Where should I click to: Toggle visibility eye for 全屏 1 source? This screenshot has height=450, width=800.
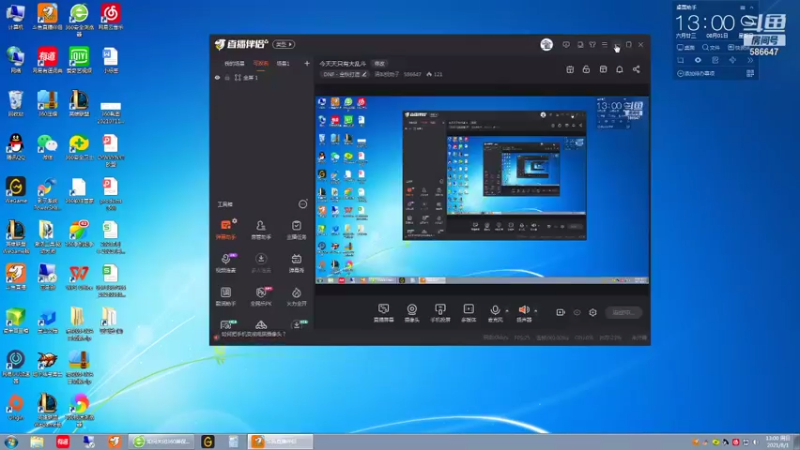(x=217, y=78)
